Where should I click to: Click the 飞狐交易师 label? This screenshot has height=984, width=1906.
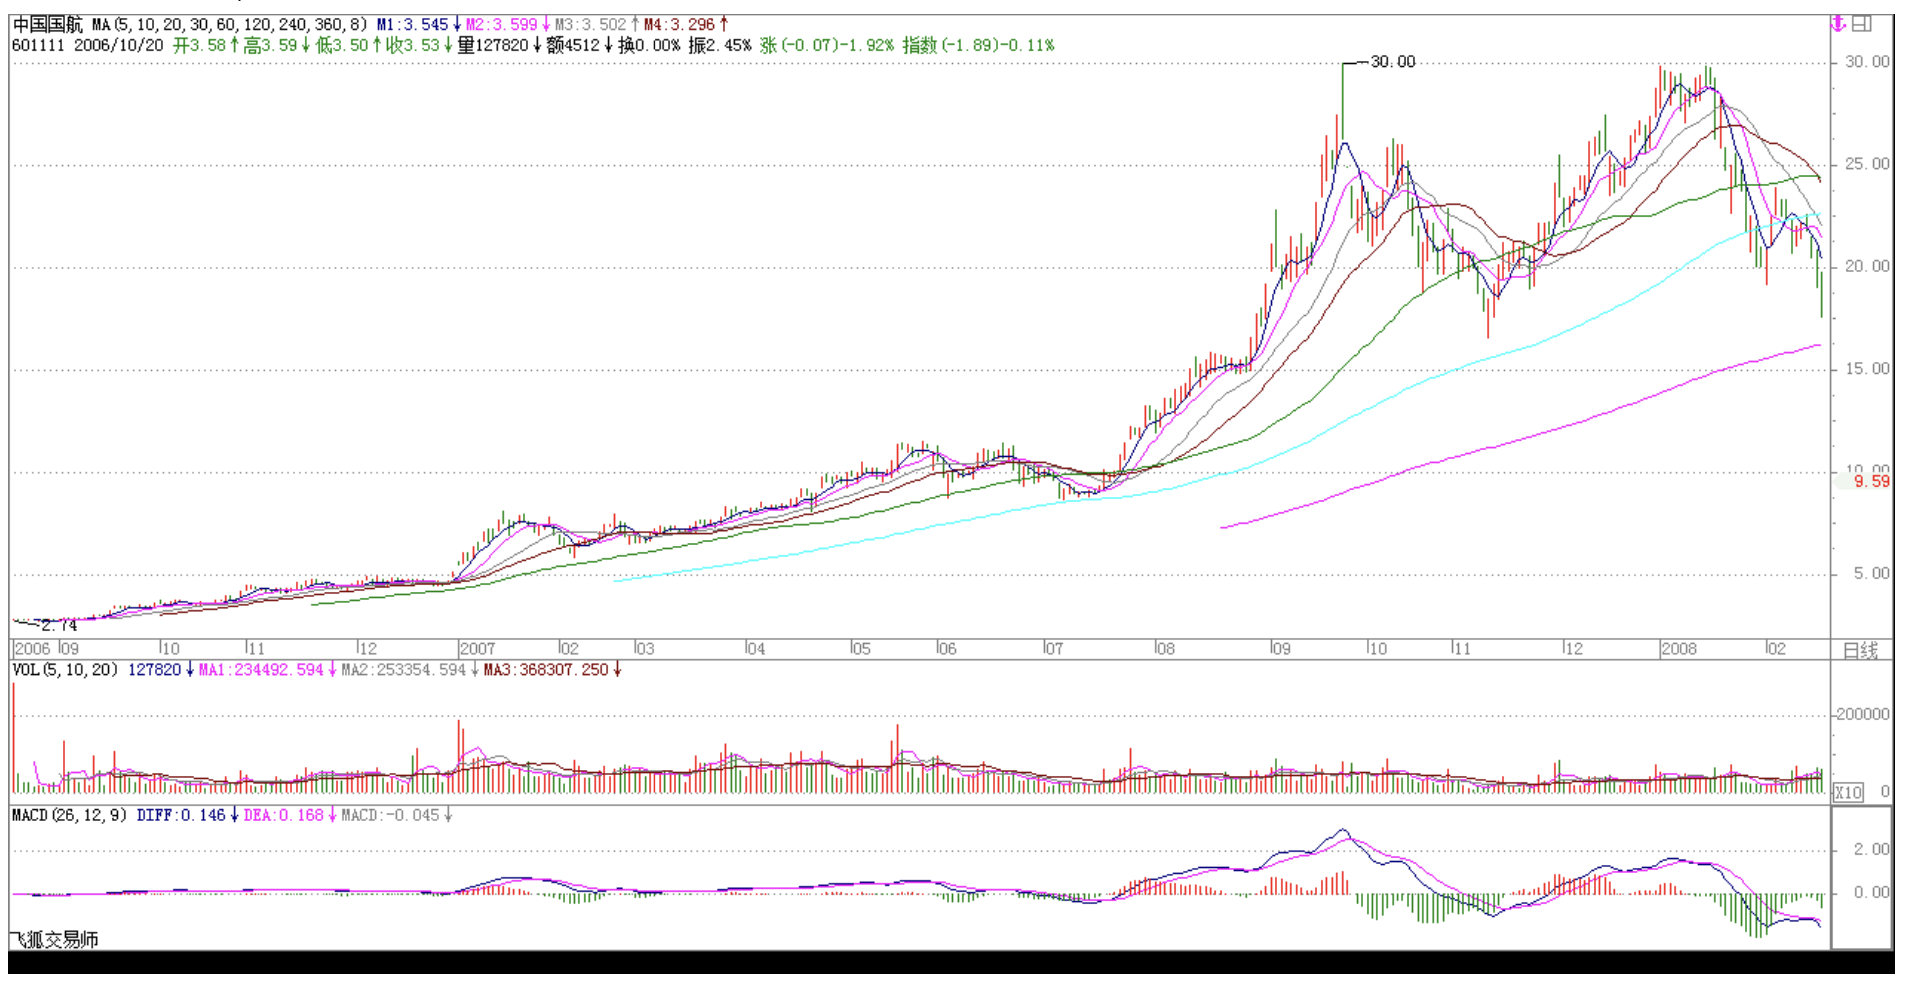pos(55,939)
